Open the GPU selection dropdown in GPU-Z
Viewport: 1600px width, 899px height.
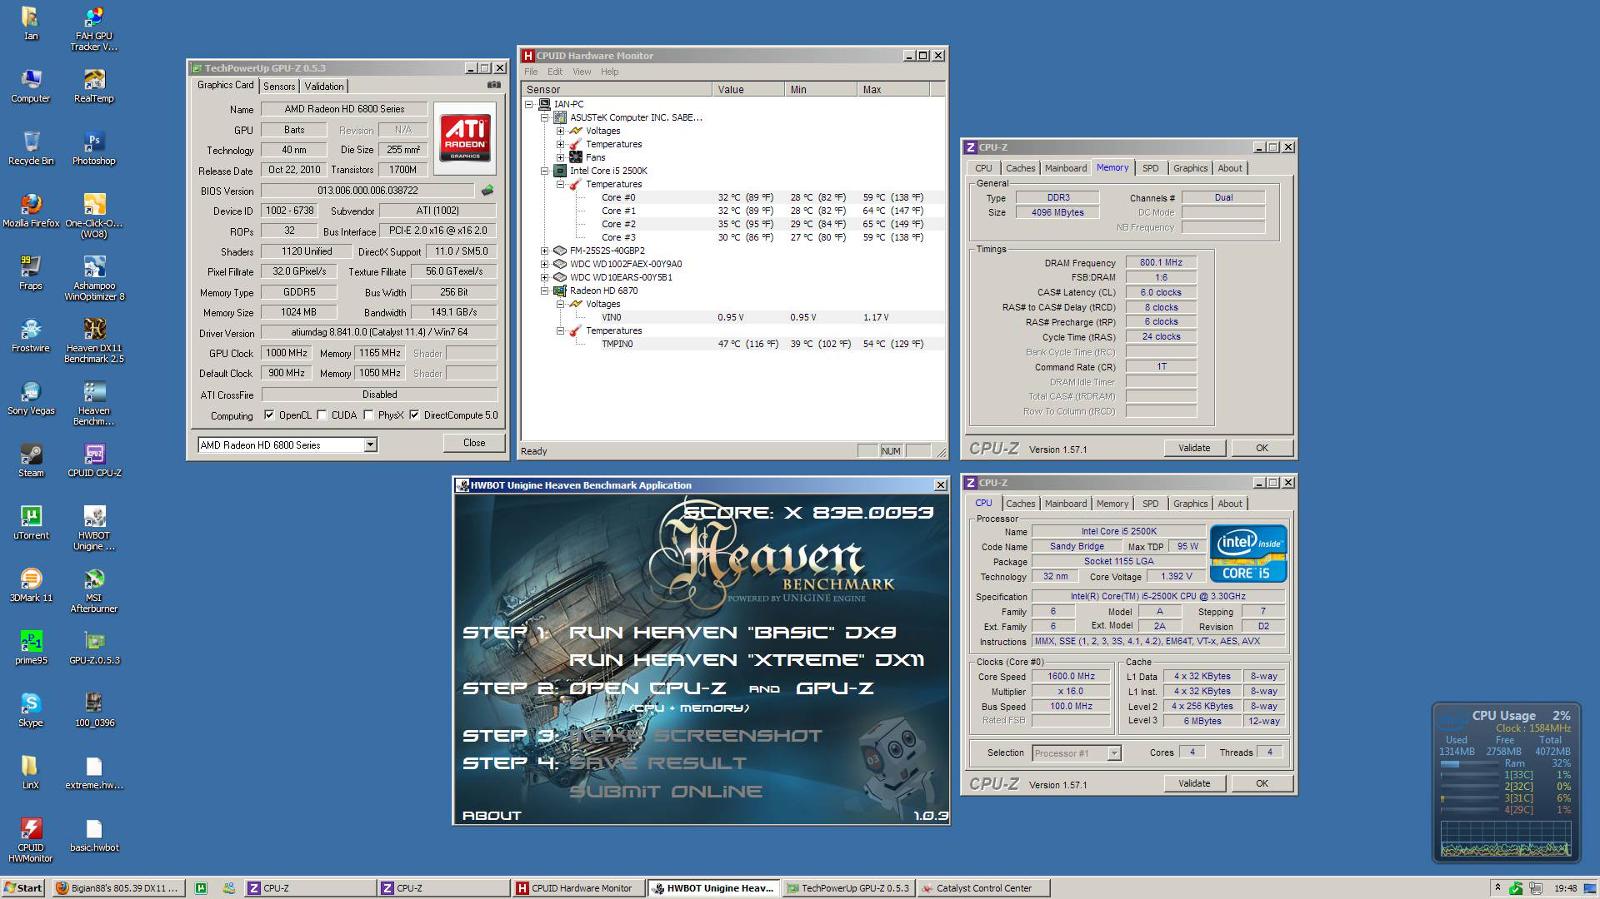[370, 445]
